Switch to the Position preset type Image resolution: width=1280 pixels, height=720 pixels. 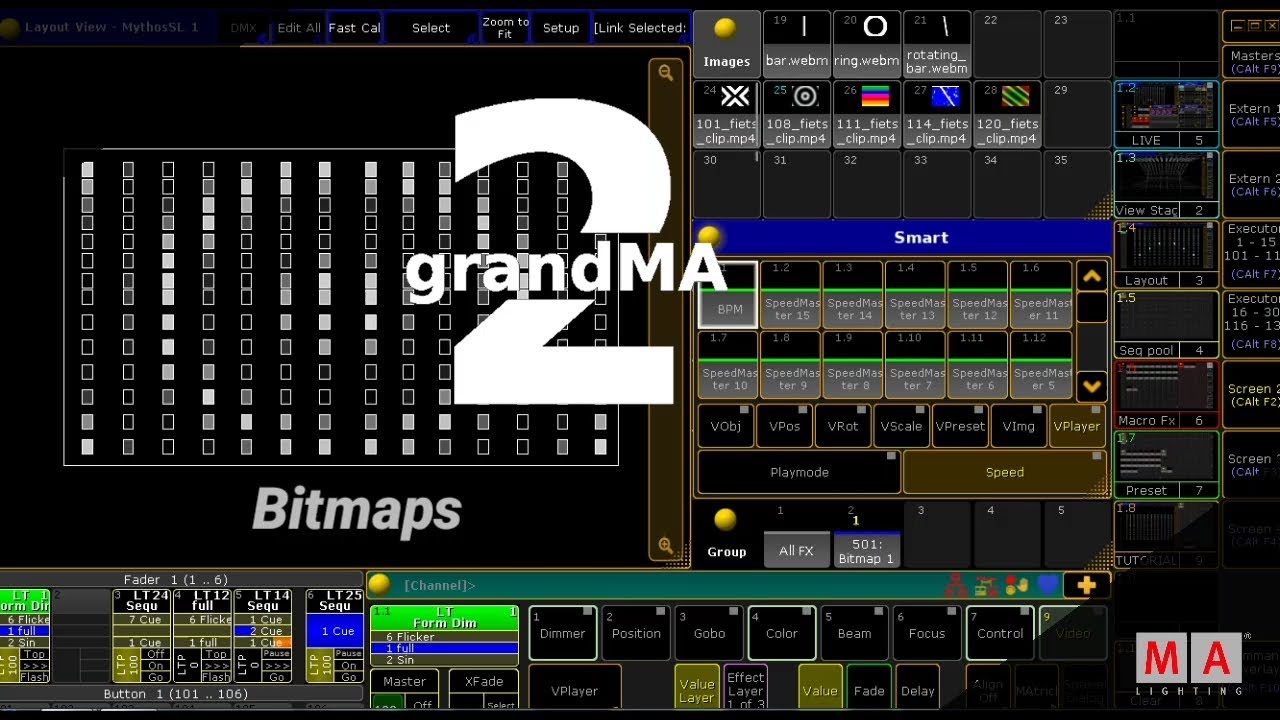636,633
